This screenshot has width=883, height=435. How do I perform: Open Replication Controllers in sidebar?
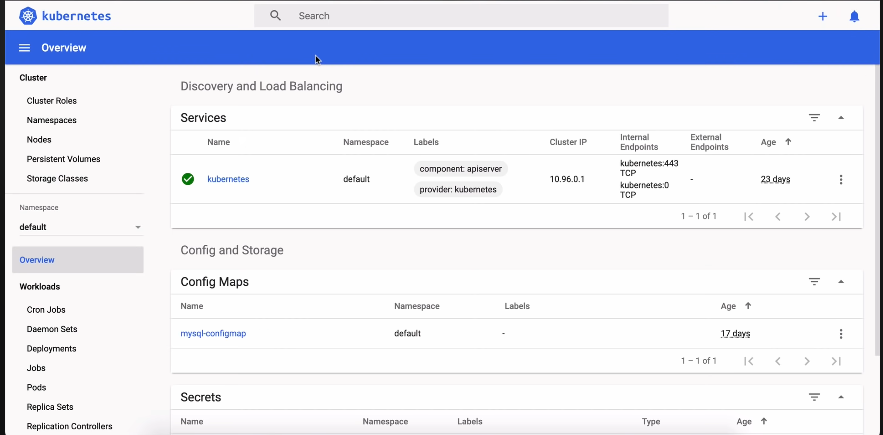69,427
